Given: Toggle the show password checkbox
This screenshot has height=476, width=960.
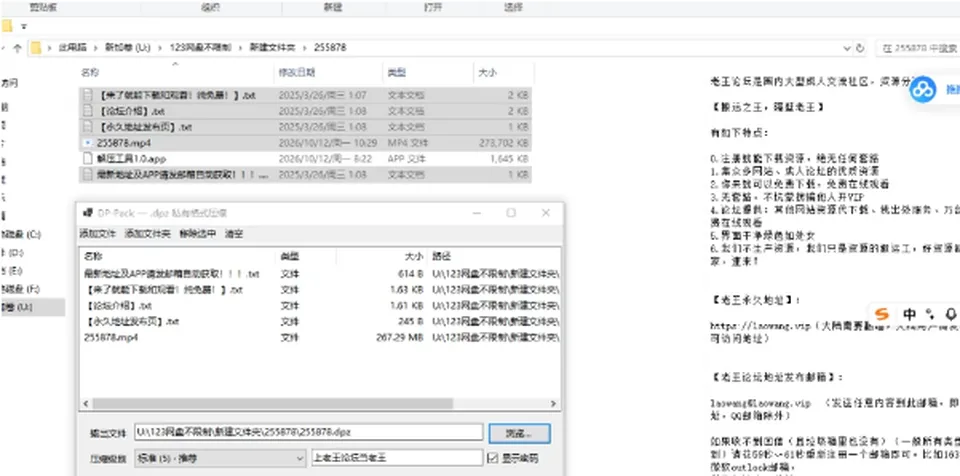Looking at the screenshot, I should click(492, 458).
